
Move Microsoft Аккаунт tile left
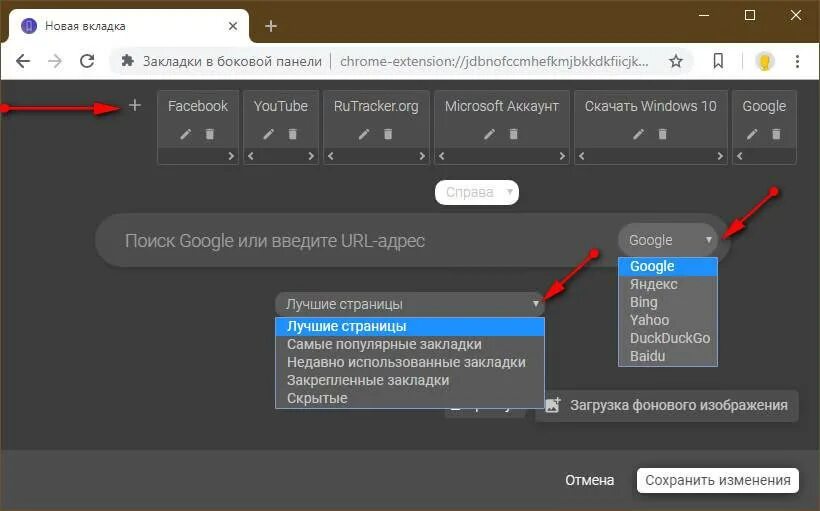point(442,156)
